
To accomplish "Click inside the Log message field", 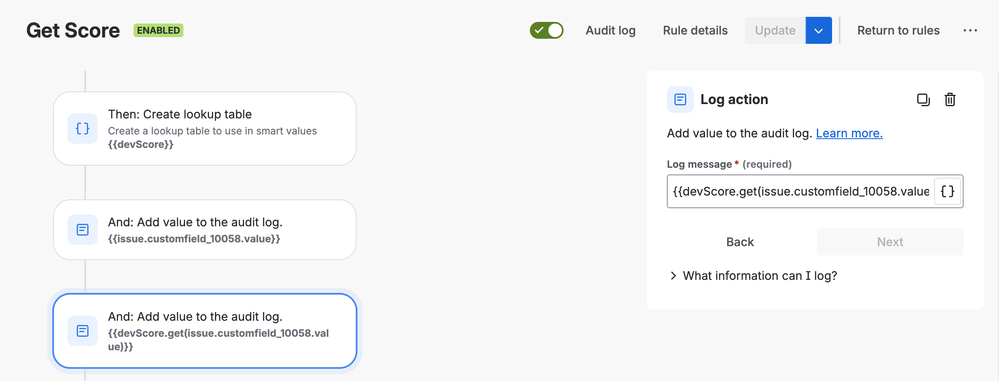I will pos(800,191).
